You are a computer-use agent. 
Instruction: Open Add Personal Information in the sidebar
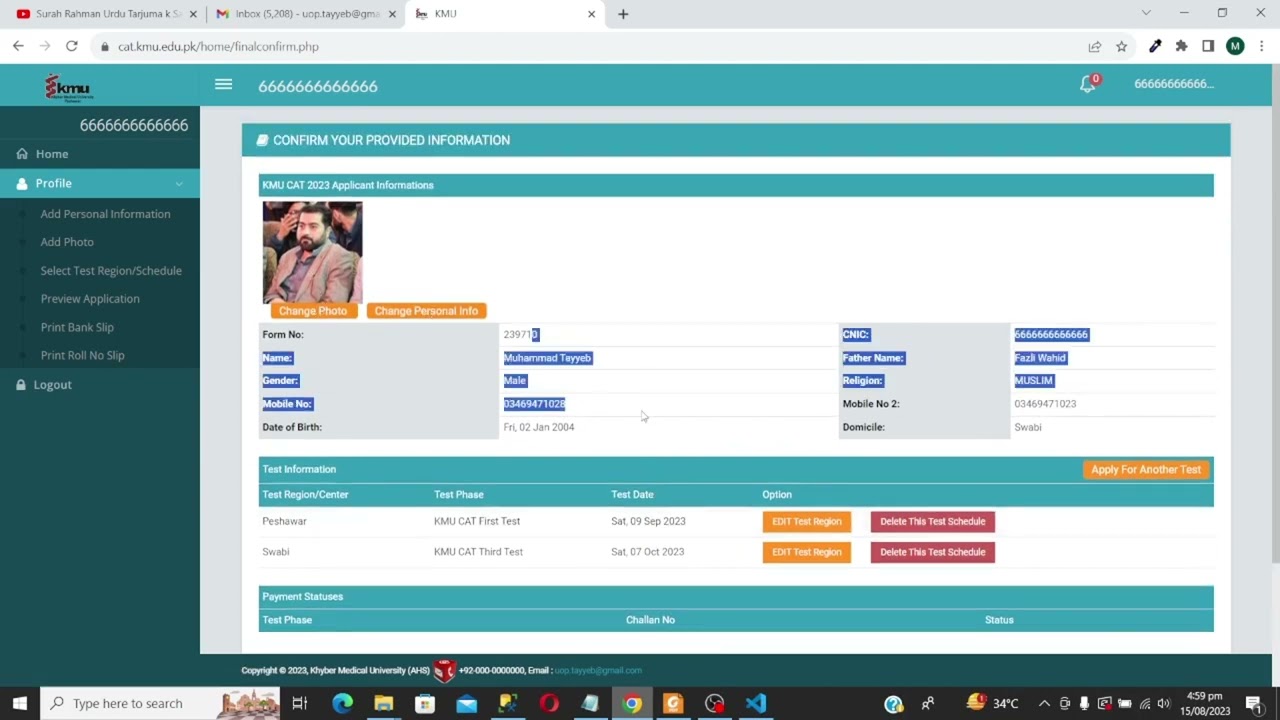(105, 214)
